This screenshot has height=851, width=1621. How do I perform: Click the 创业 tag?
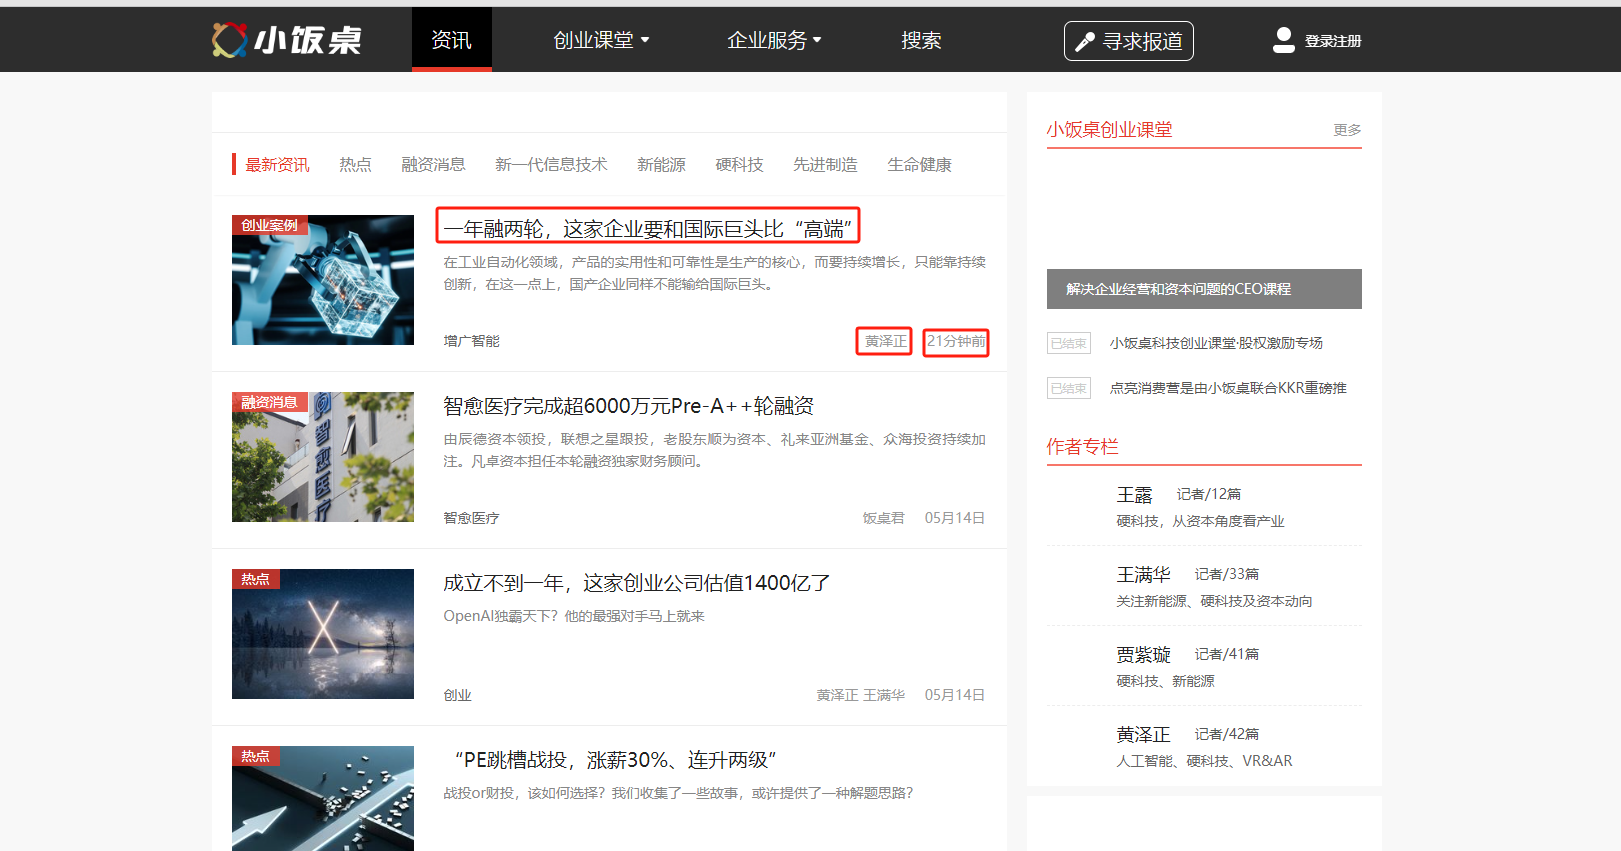457,695
